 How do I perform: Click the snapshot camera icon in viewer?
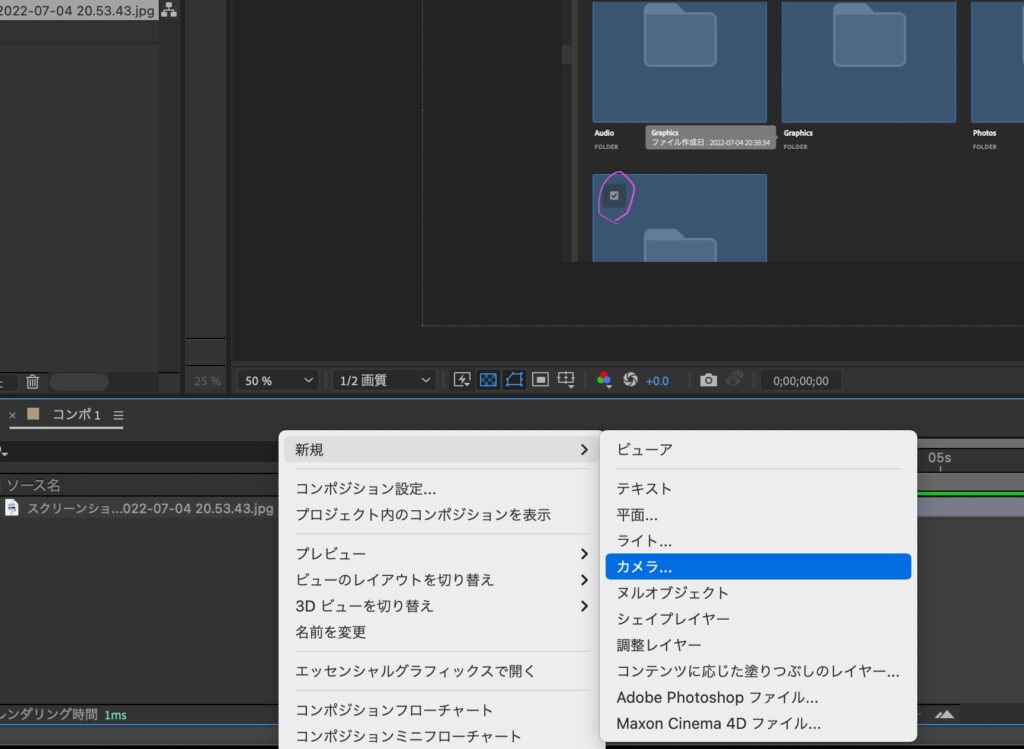pos(708,380)
